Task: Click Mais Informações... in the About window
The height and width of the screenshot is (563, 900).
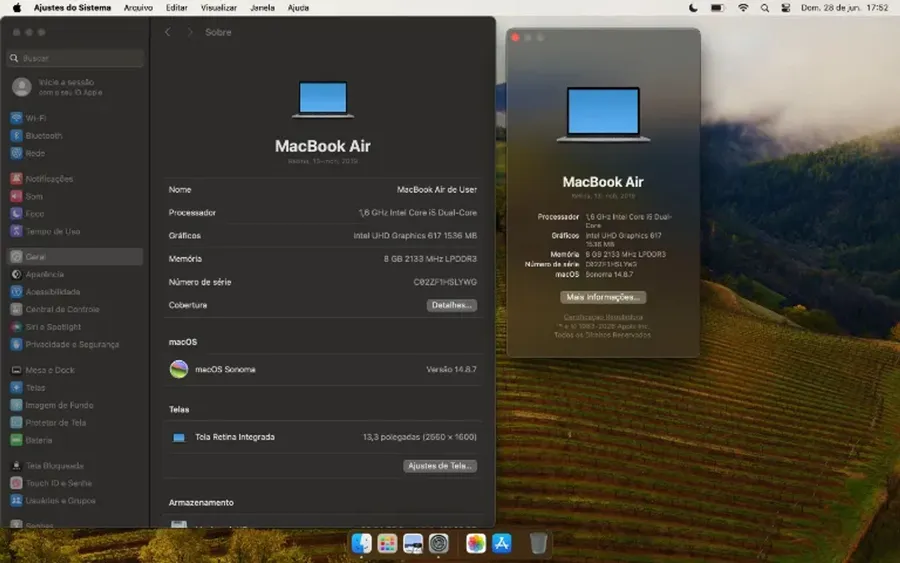Action: point(603,297)
